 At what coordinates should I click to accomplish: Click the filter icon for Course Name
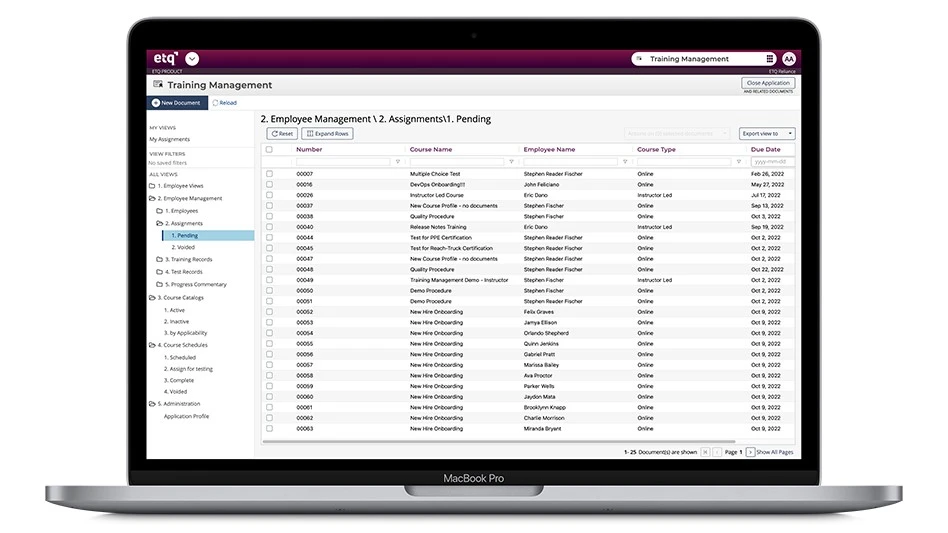coord(511,161)
